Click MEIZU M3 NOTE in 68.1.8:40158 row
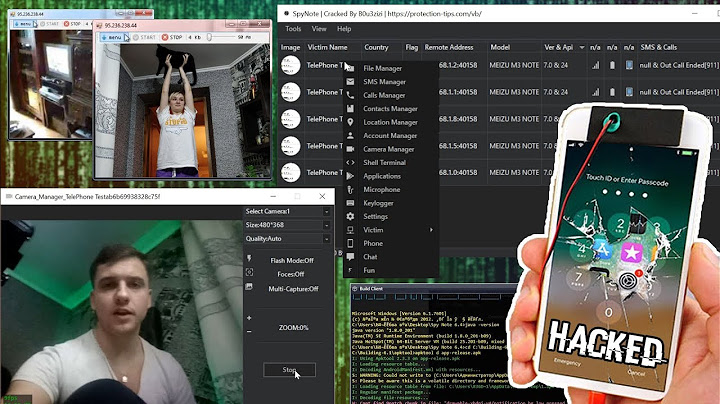This screenshot has height=404, width=720. (x=514, y=119)
